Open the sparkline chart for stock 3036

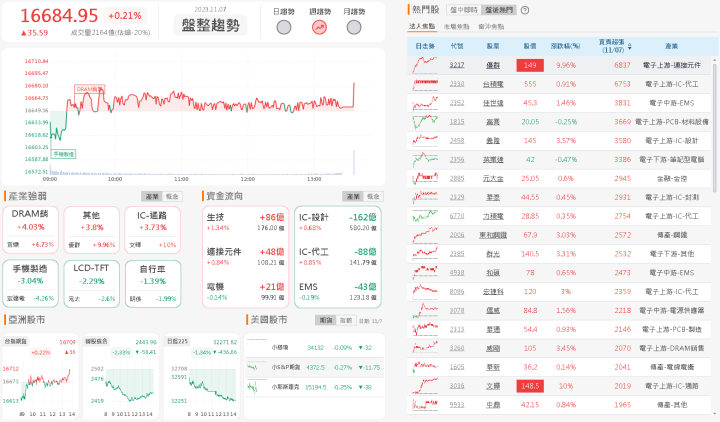[x=425, y=386]
